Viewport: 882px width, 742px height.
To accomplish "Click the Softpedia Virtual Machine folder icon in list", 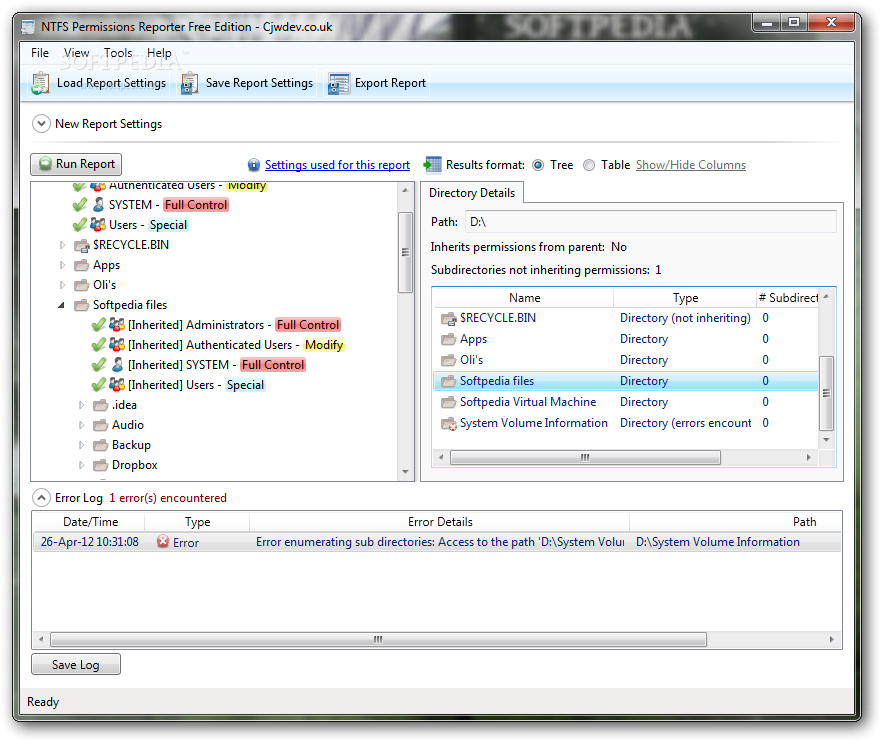I will point(448,402).
